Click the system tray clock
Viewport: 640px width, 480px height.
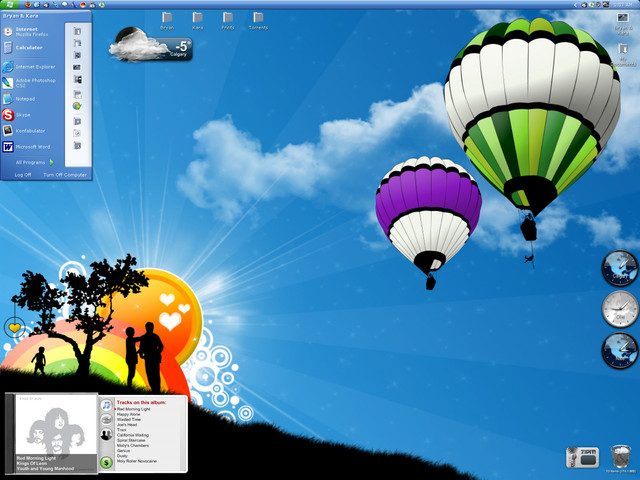point(625,5)
